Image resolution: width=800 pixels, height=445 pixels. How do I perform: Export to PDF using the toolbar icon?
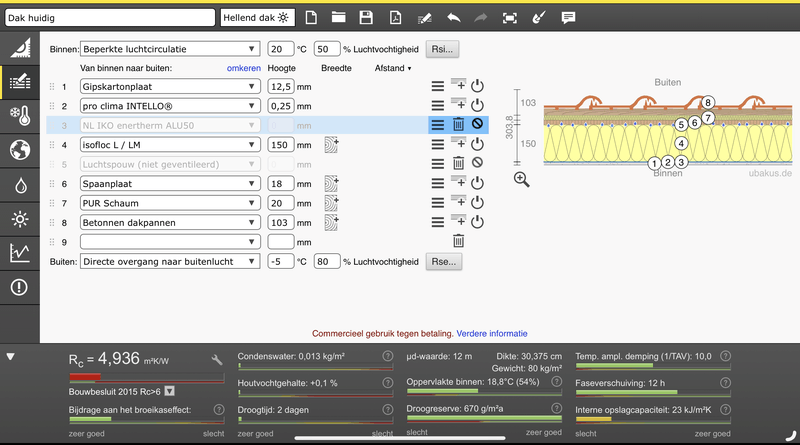click(395, 18)
